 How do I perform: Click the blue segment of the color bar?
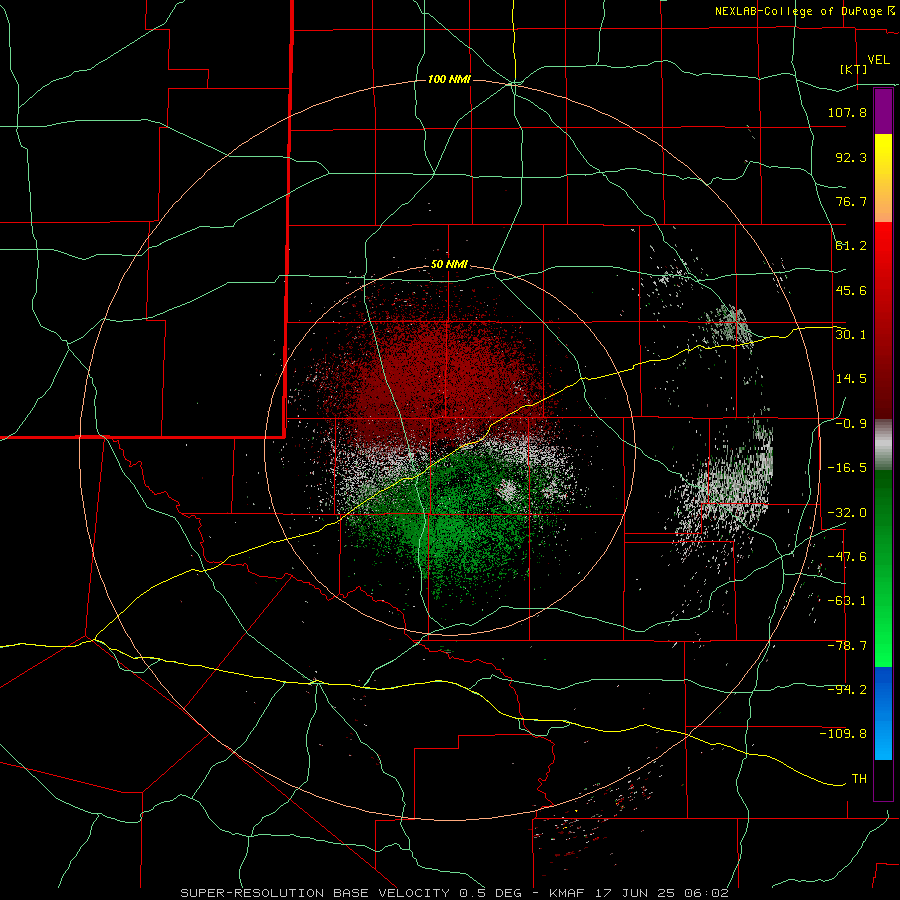pos(883,713)
